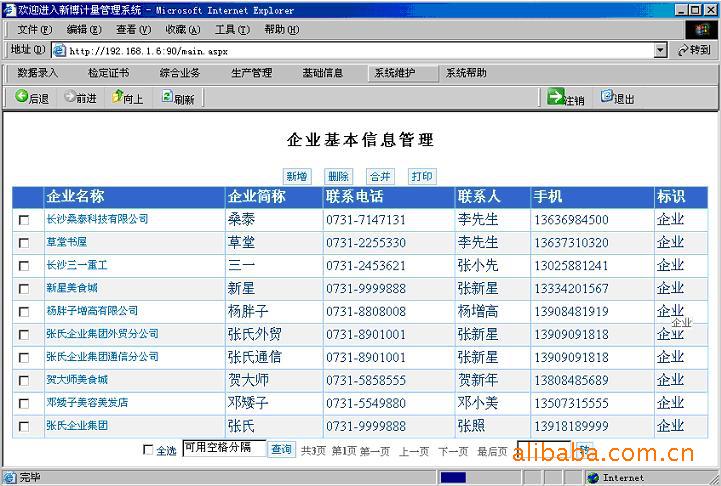Expand the address bar dropdown arrow
The width and height of the screenshot is (721, 486).
tap(660, 50)
